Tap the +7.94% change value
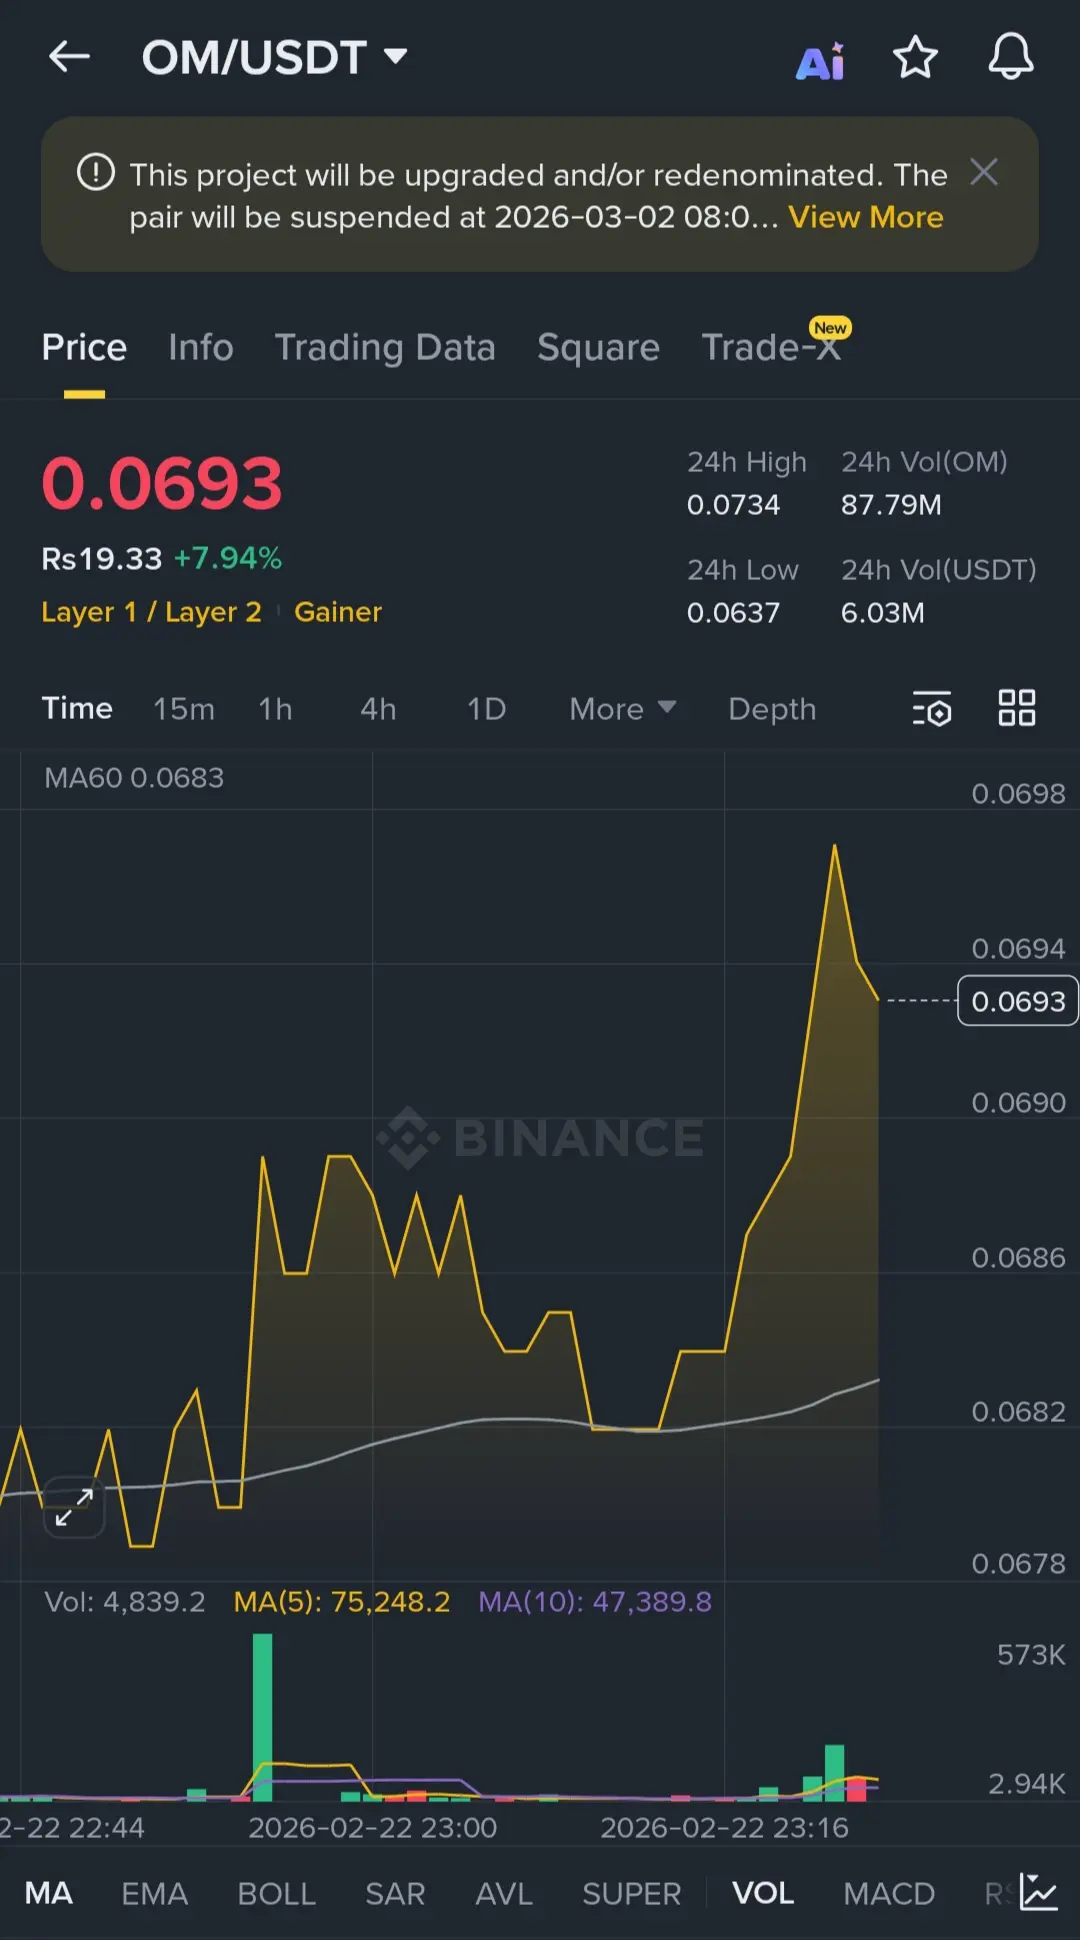 click(x=228, y=558)
